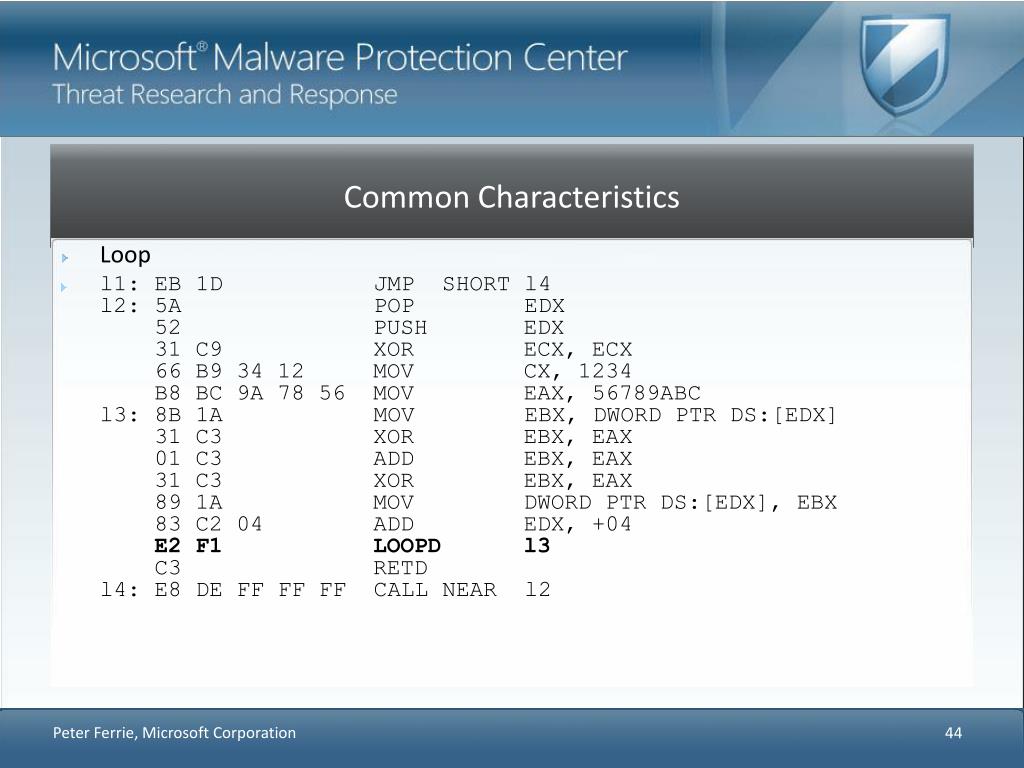This screenshot has height=768, width=1024.
Task: Click the JMP SHORT l4 instruction
Action: (x=462, y=284)
